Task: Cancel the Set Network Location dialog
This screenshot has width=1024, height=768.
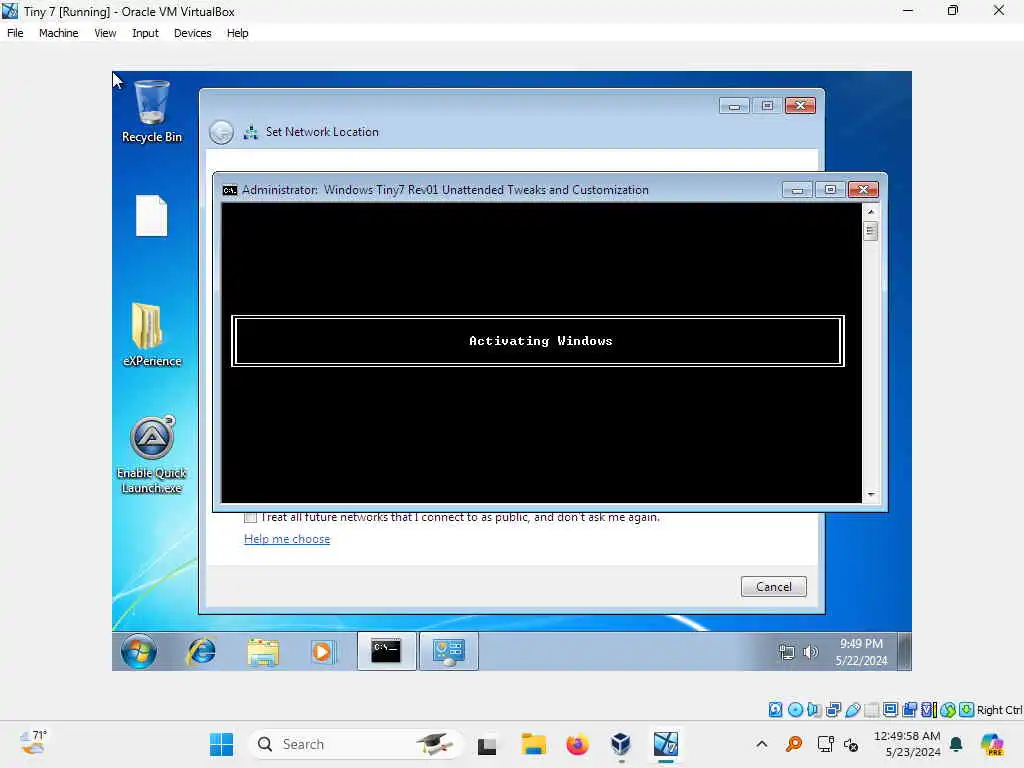Action: point(773,586)
